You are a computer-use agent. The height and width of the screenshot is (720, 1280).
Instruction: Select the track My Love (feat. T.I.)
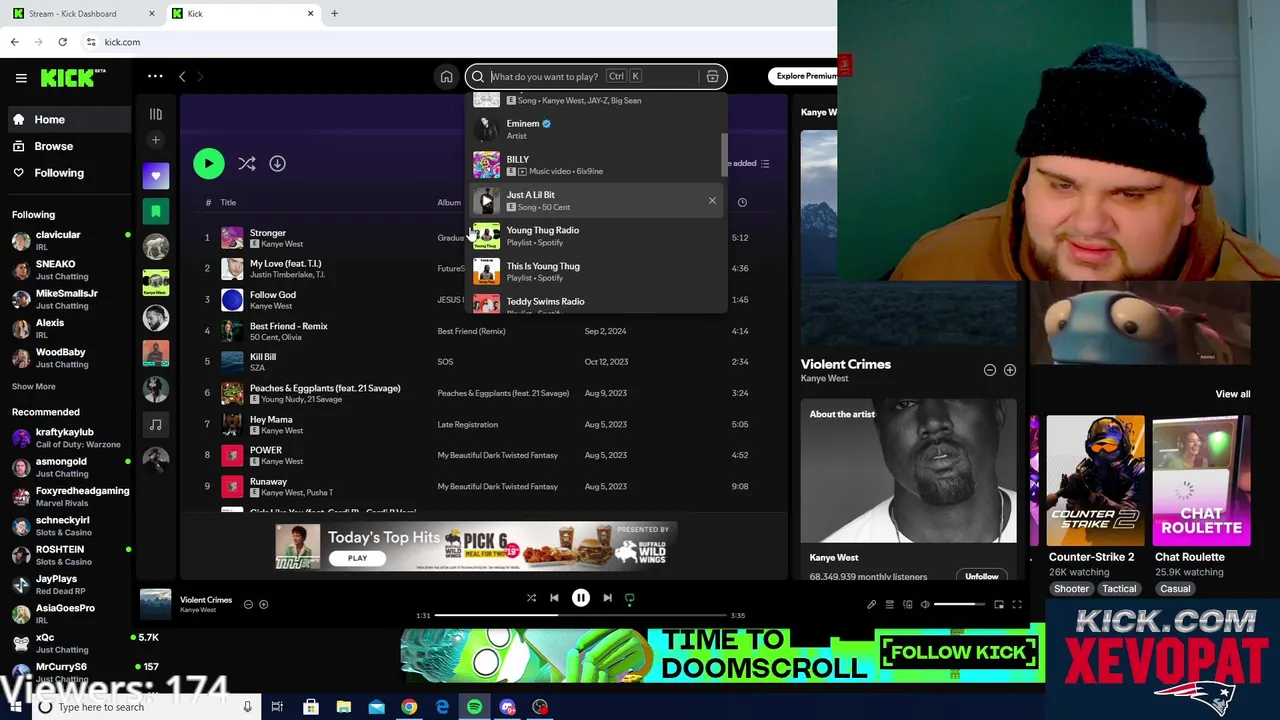pyautogui.click(x=484, y=269)
